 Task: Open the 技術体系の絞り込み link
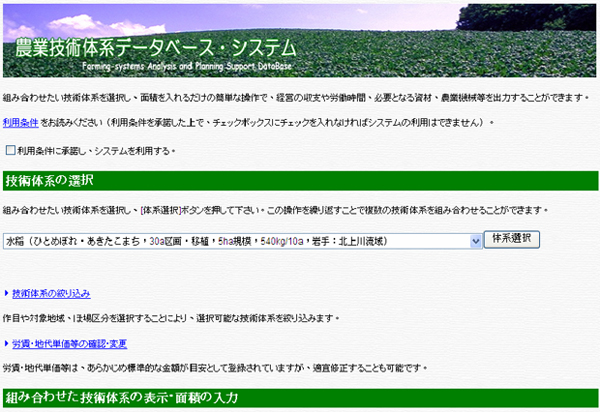51,293
